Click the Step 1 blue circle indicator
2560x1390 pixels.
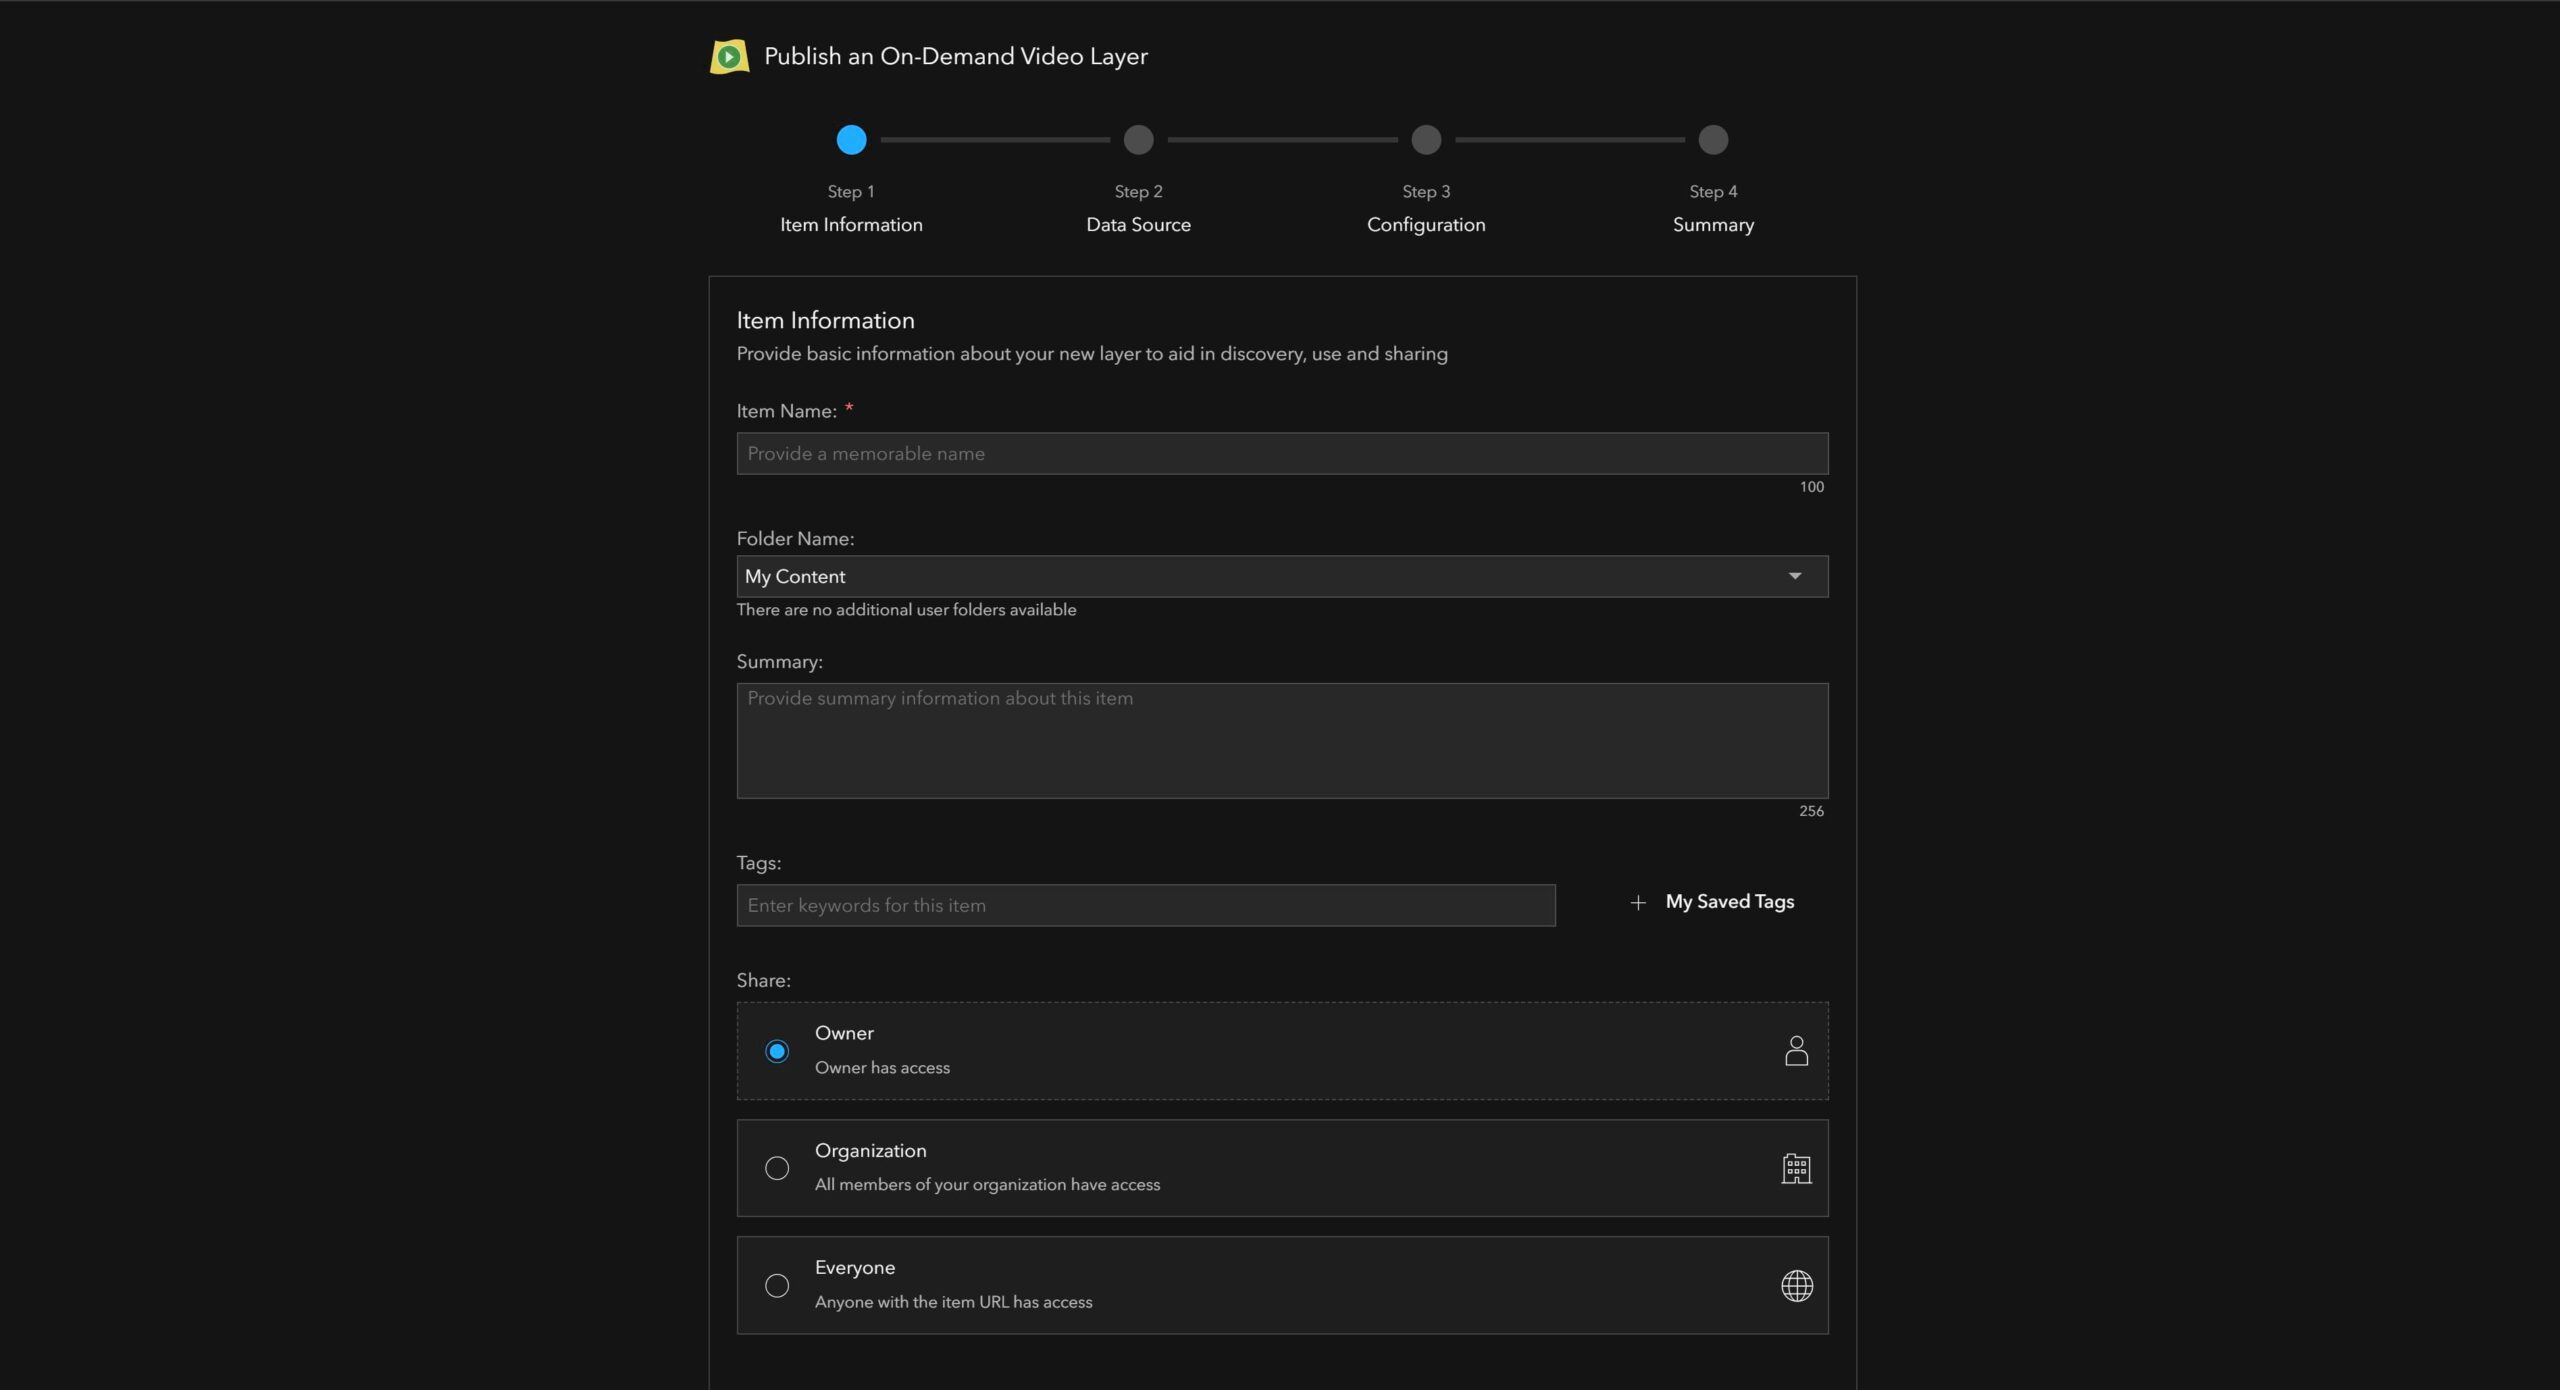(x=851, y=140)
